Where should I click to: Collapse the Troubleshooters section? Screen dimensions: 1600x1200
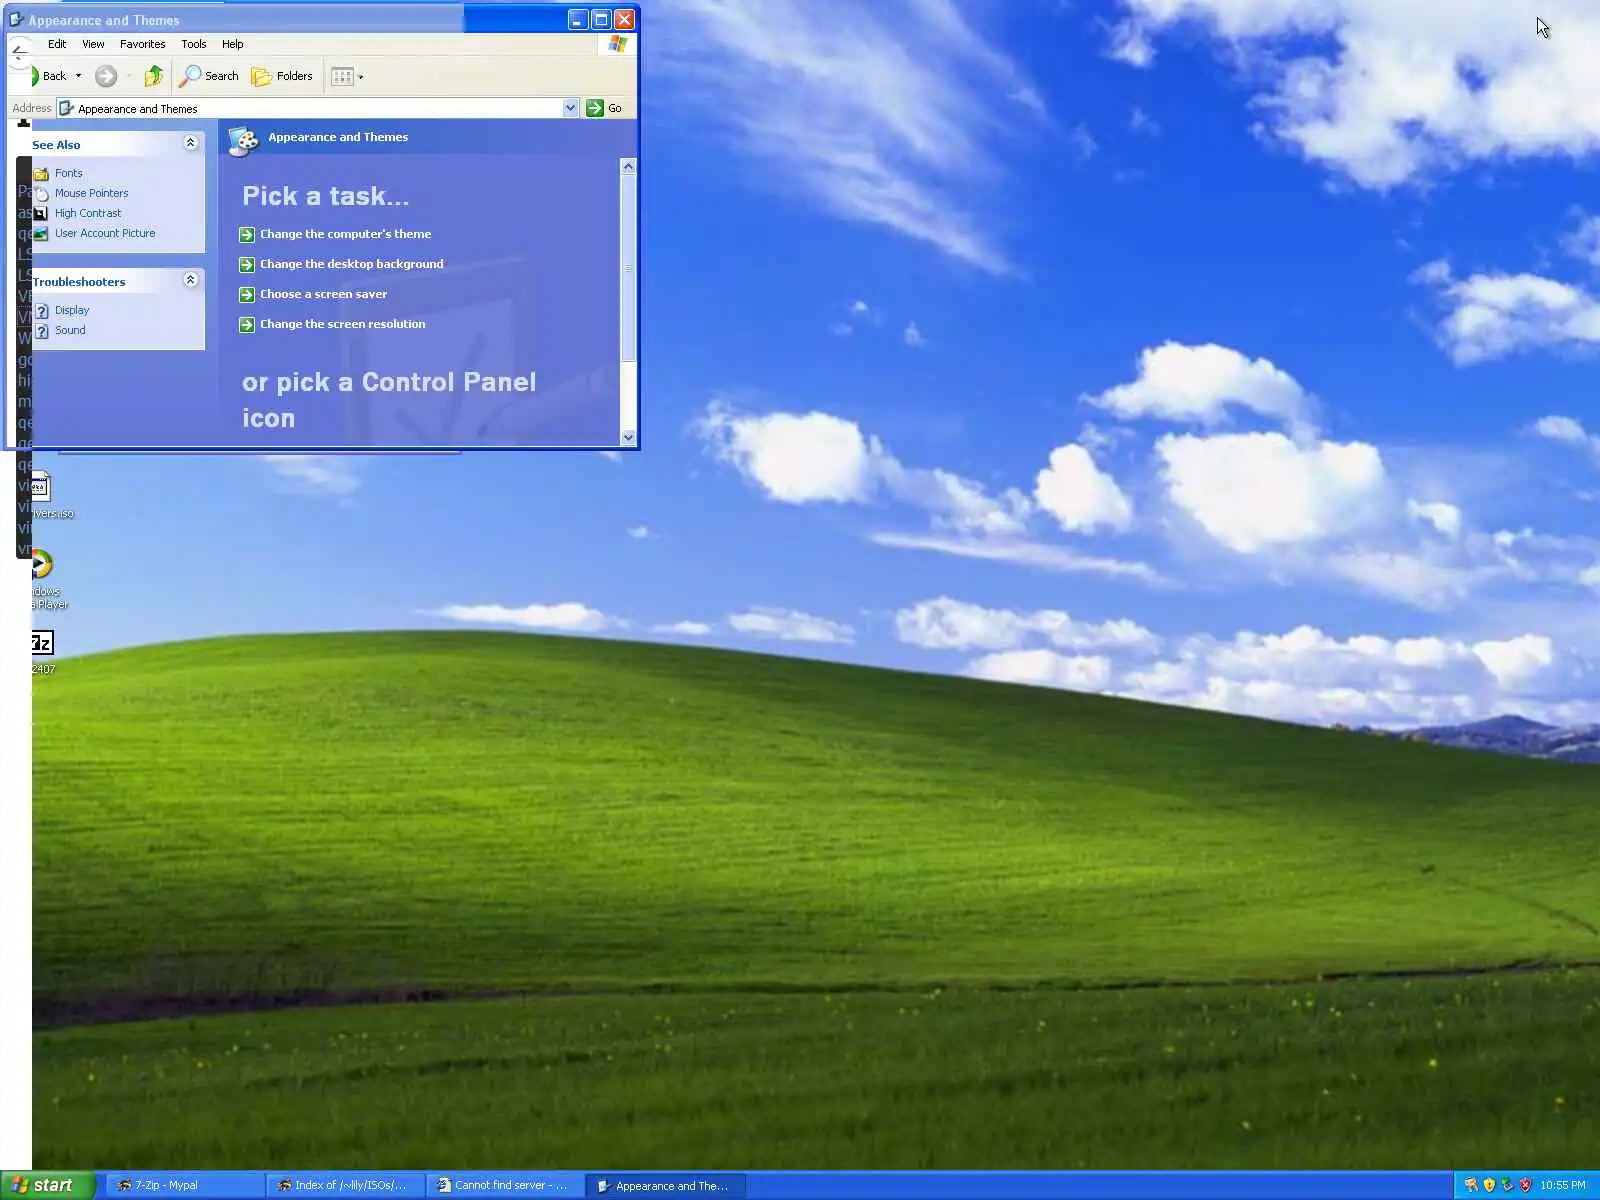coord(190,280)
